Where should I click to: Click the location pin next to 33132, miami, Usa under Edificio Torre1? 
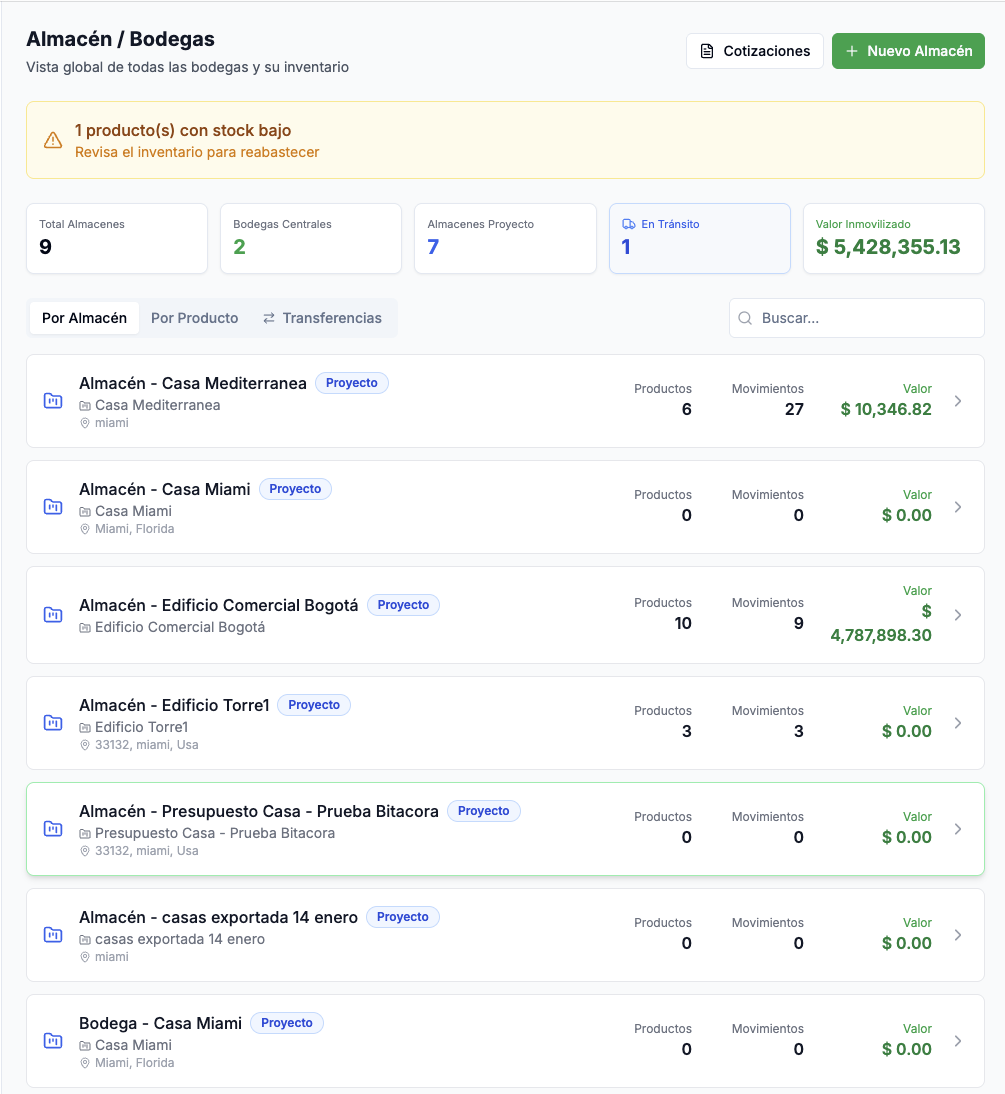pos(85,745)
